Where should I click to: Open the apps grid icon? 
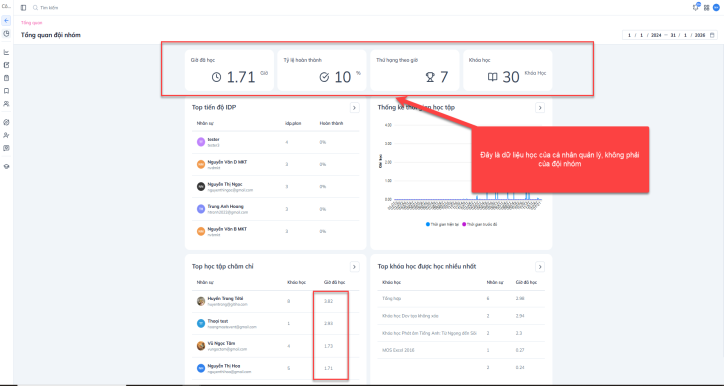(706, 8)
